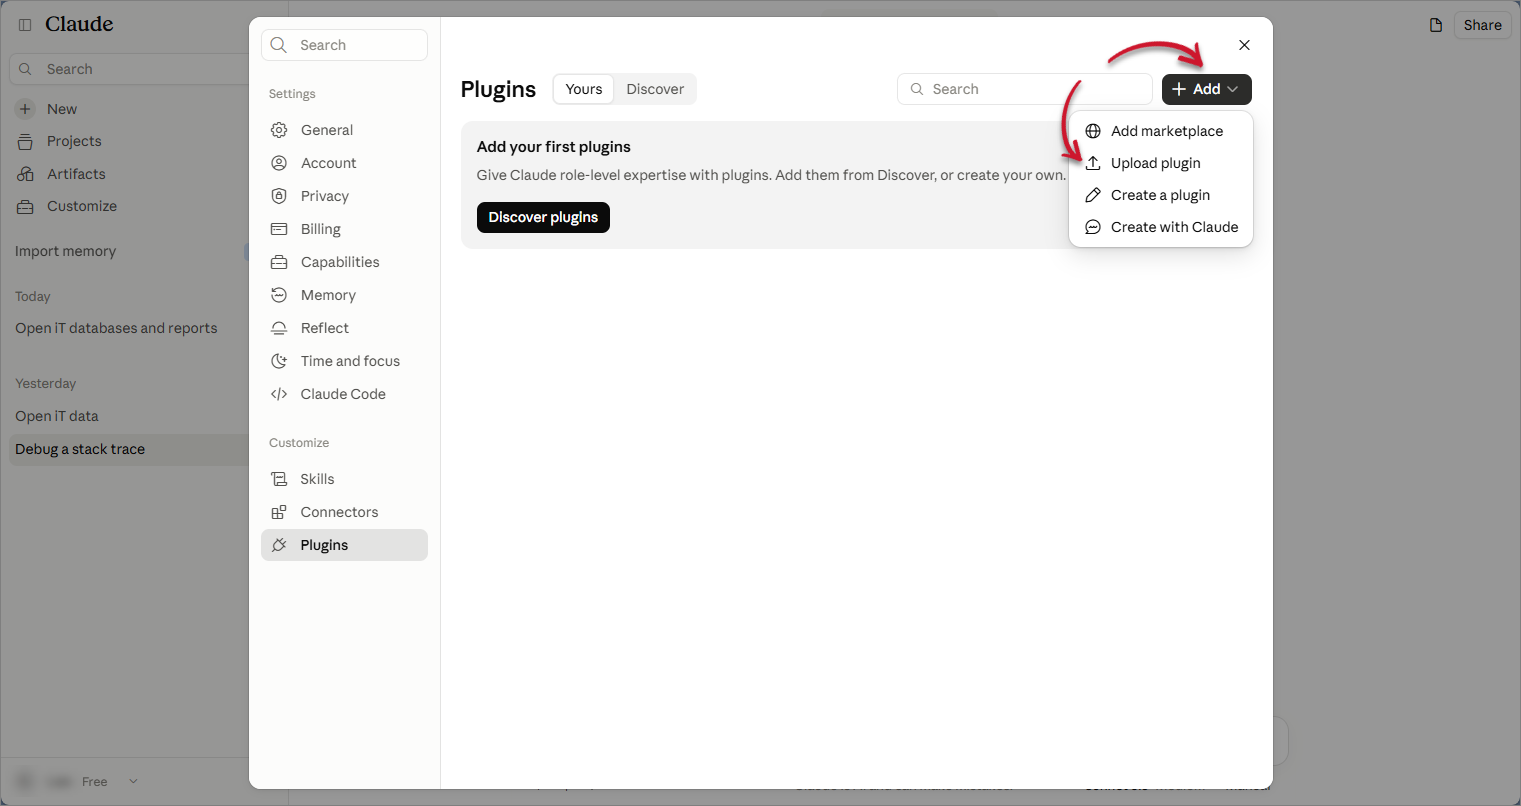This screenshot has height=806, width=1521.
Task: Click the Billing card icon
Action: point(279,229)
